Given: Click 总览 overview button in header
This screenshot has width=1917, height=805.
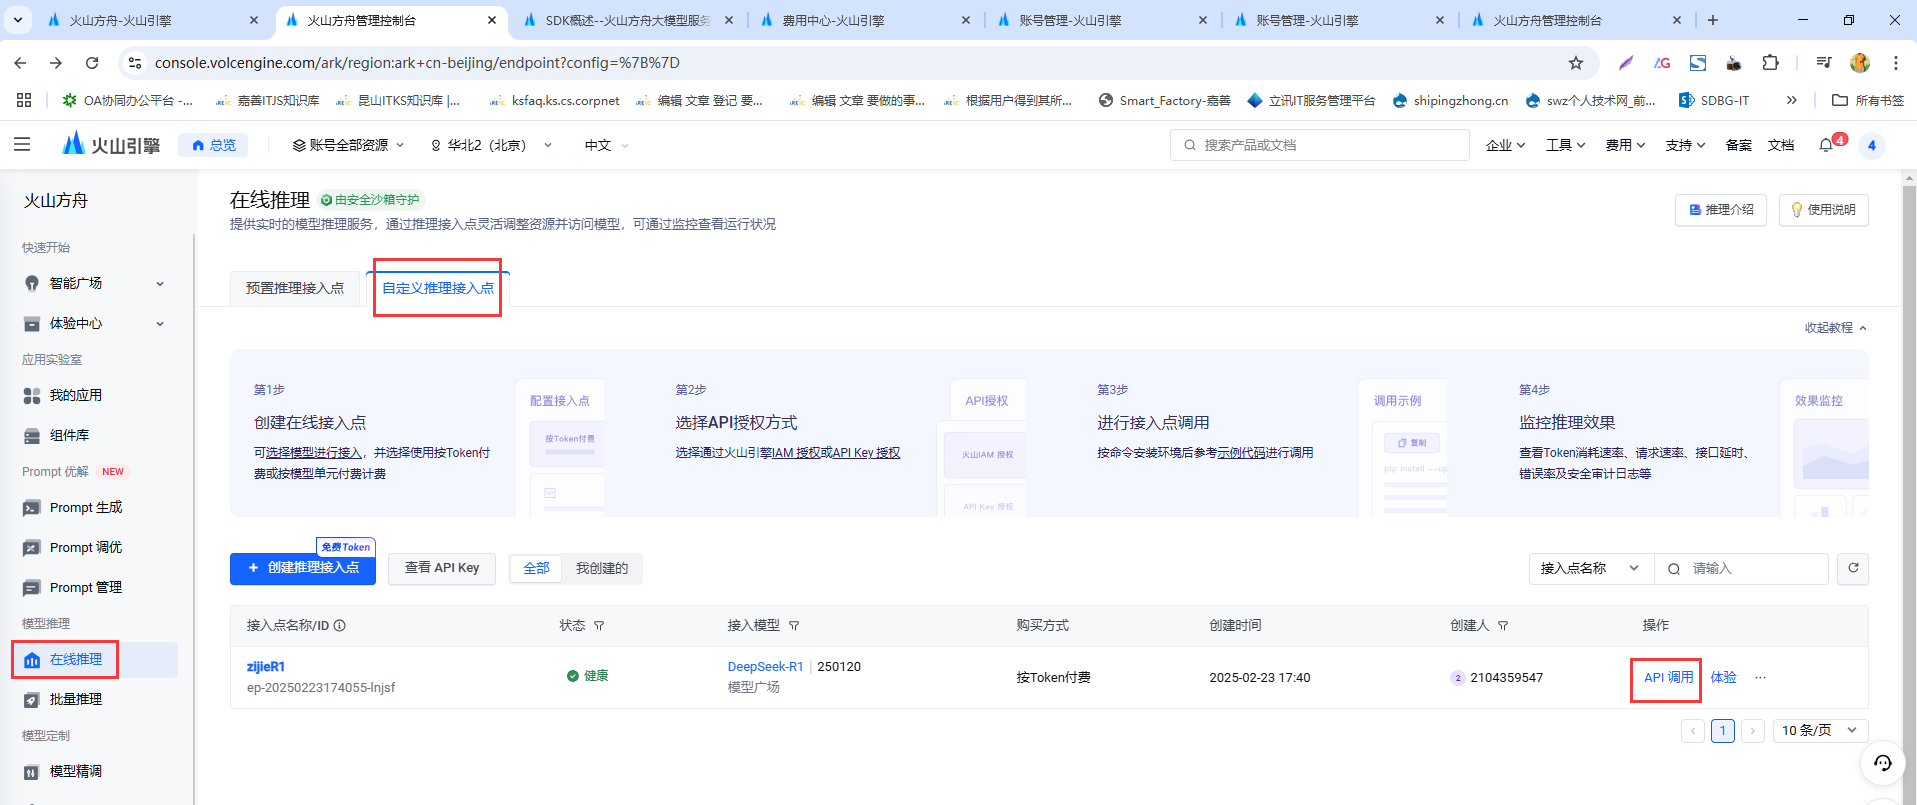Looking at the screenshot, I should pos(214,145).
